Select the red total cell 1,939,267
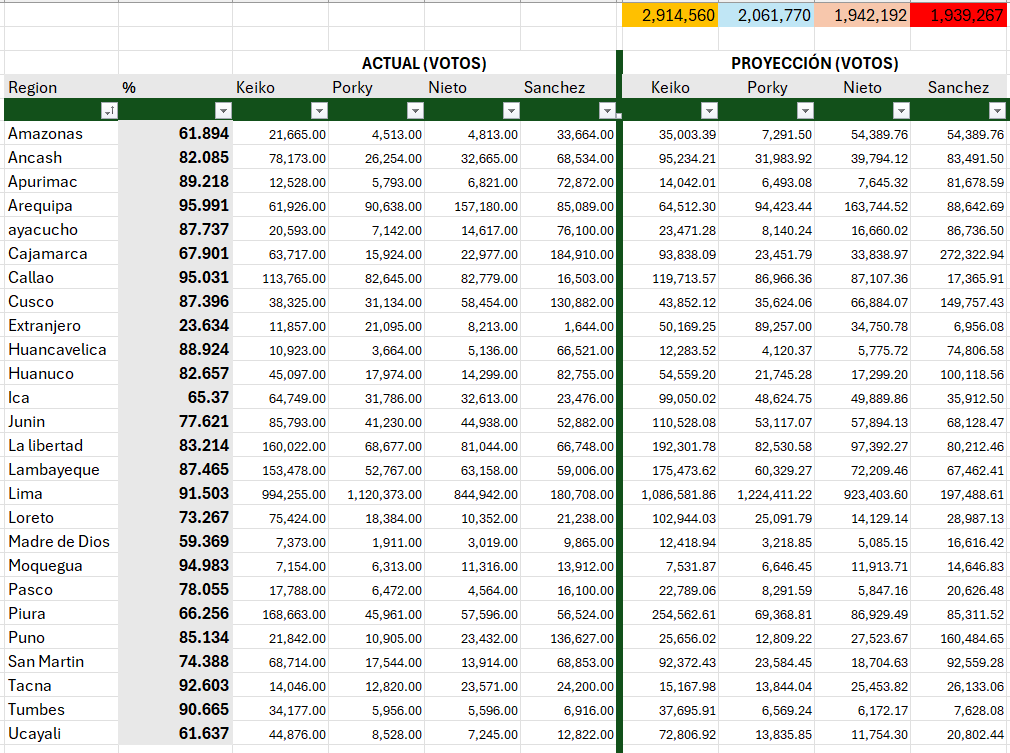Viewport: 1010px width, 753px height. click(x=958, y=15)
